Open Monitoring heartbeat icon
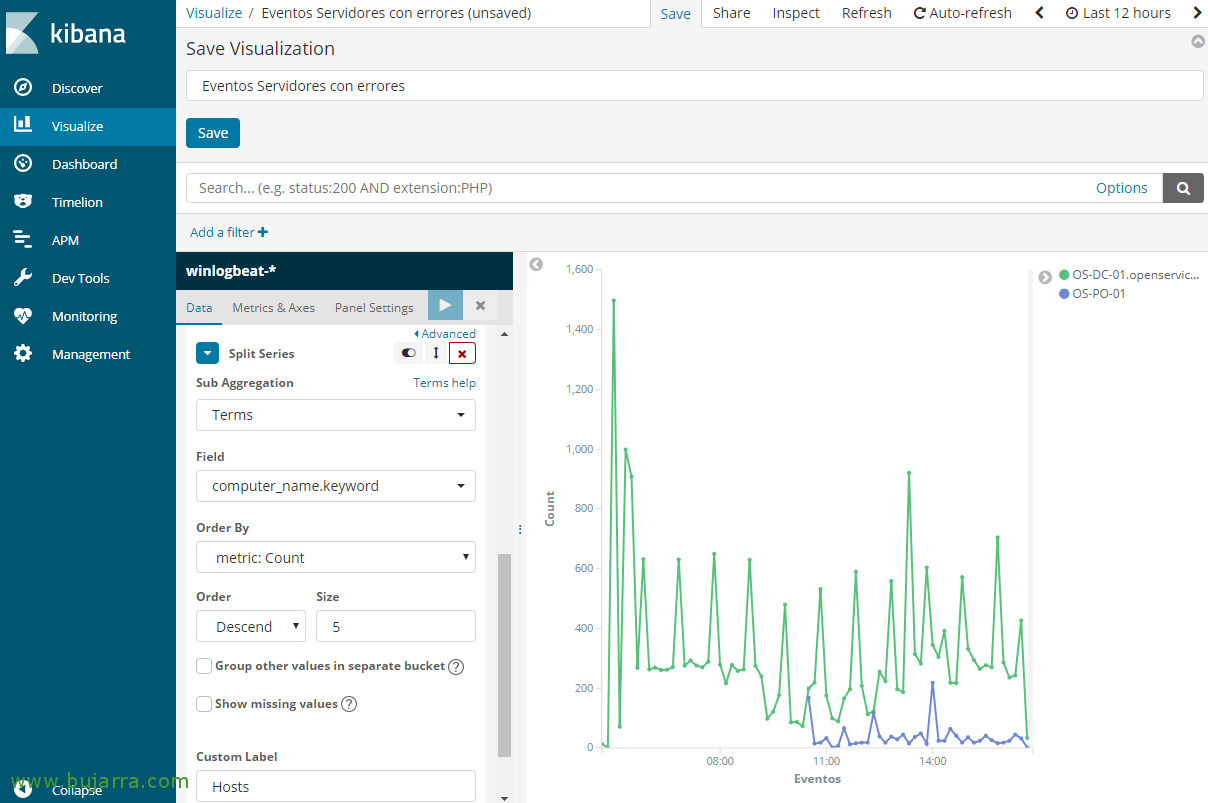 [23, 316]
